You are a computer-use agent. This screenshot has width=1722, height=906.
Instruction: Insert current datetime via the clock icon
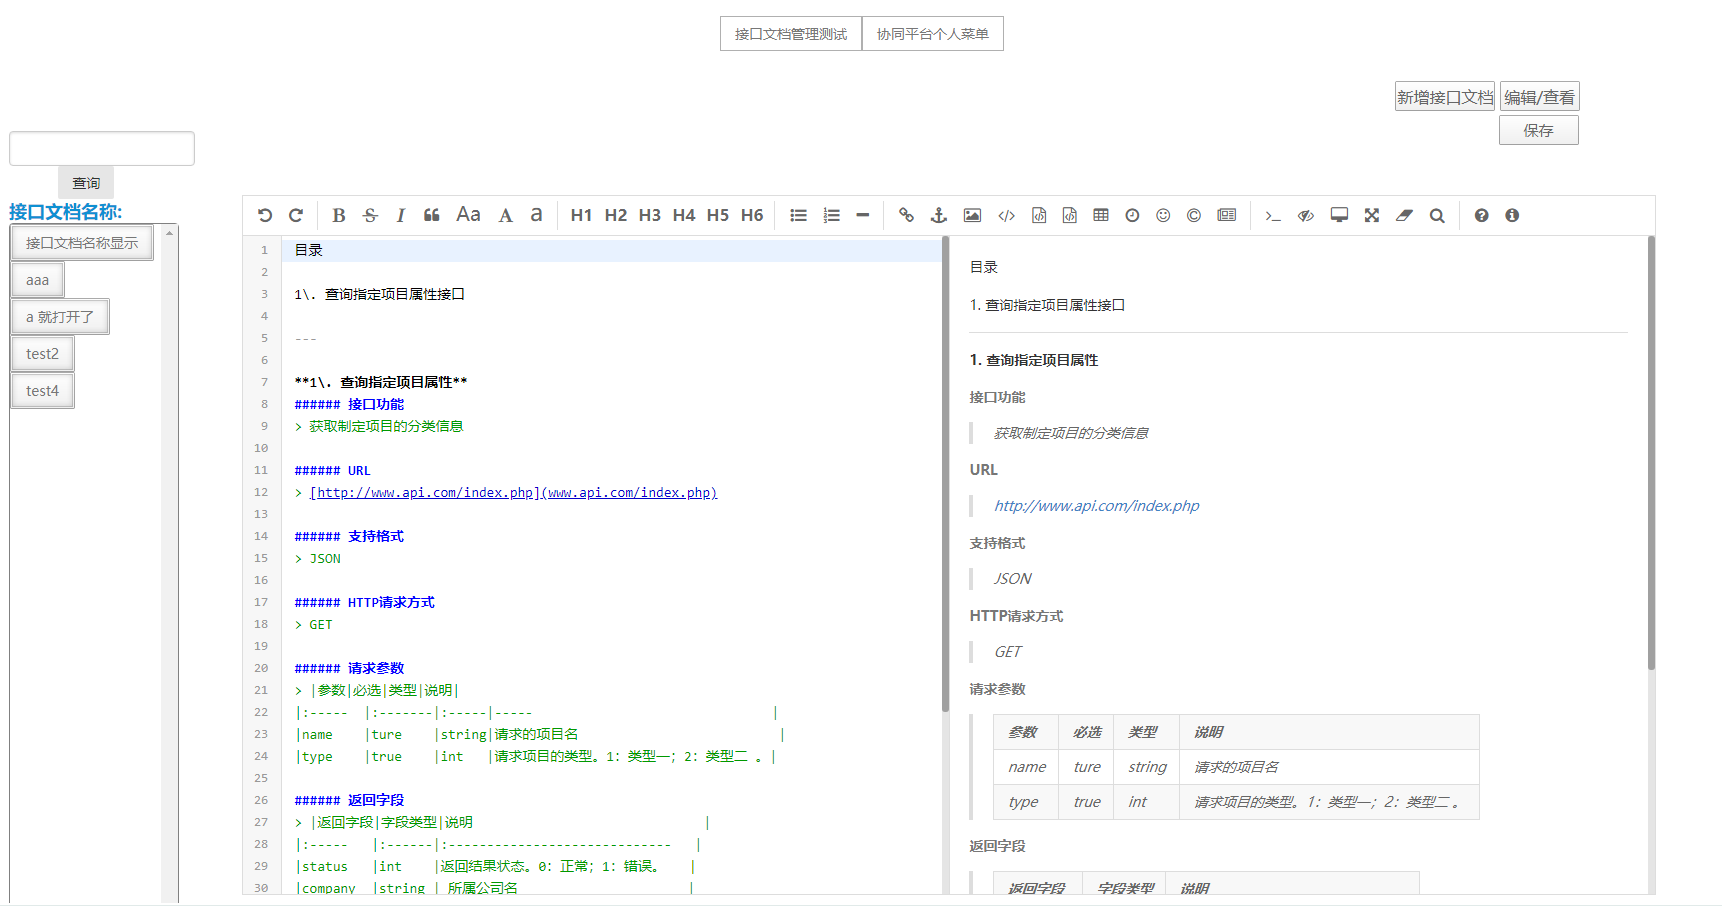1131,215
